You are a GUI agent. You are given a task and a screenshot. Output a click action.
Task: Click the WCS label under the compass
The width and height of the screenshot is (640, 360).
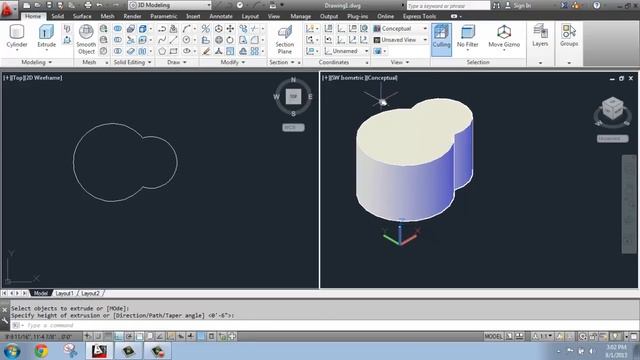point(293,128)
